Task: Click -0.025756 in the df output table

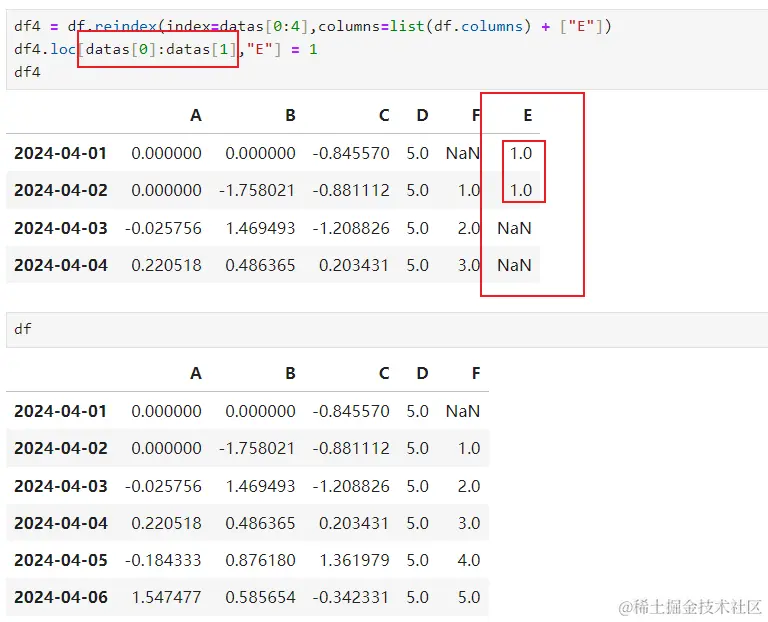Action: 163,486
